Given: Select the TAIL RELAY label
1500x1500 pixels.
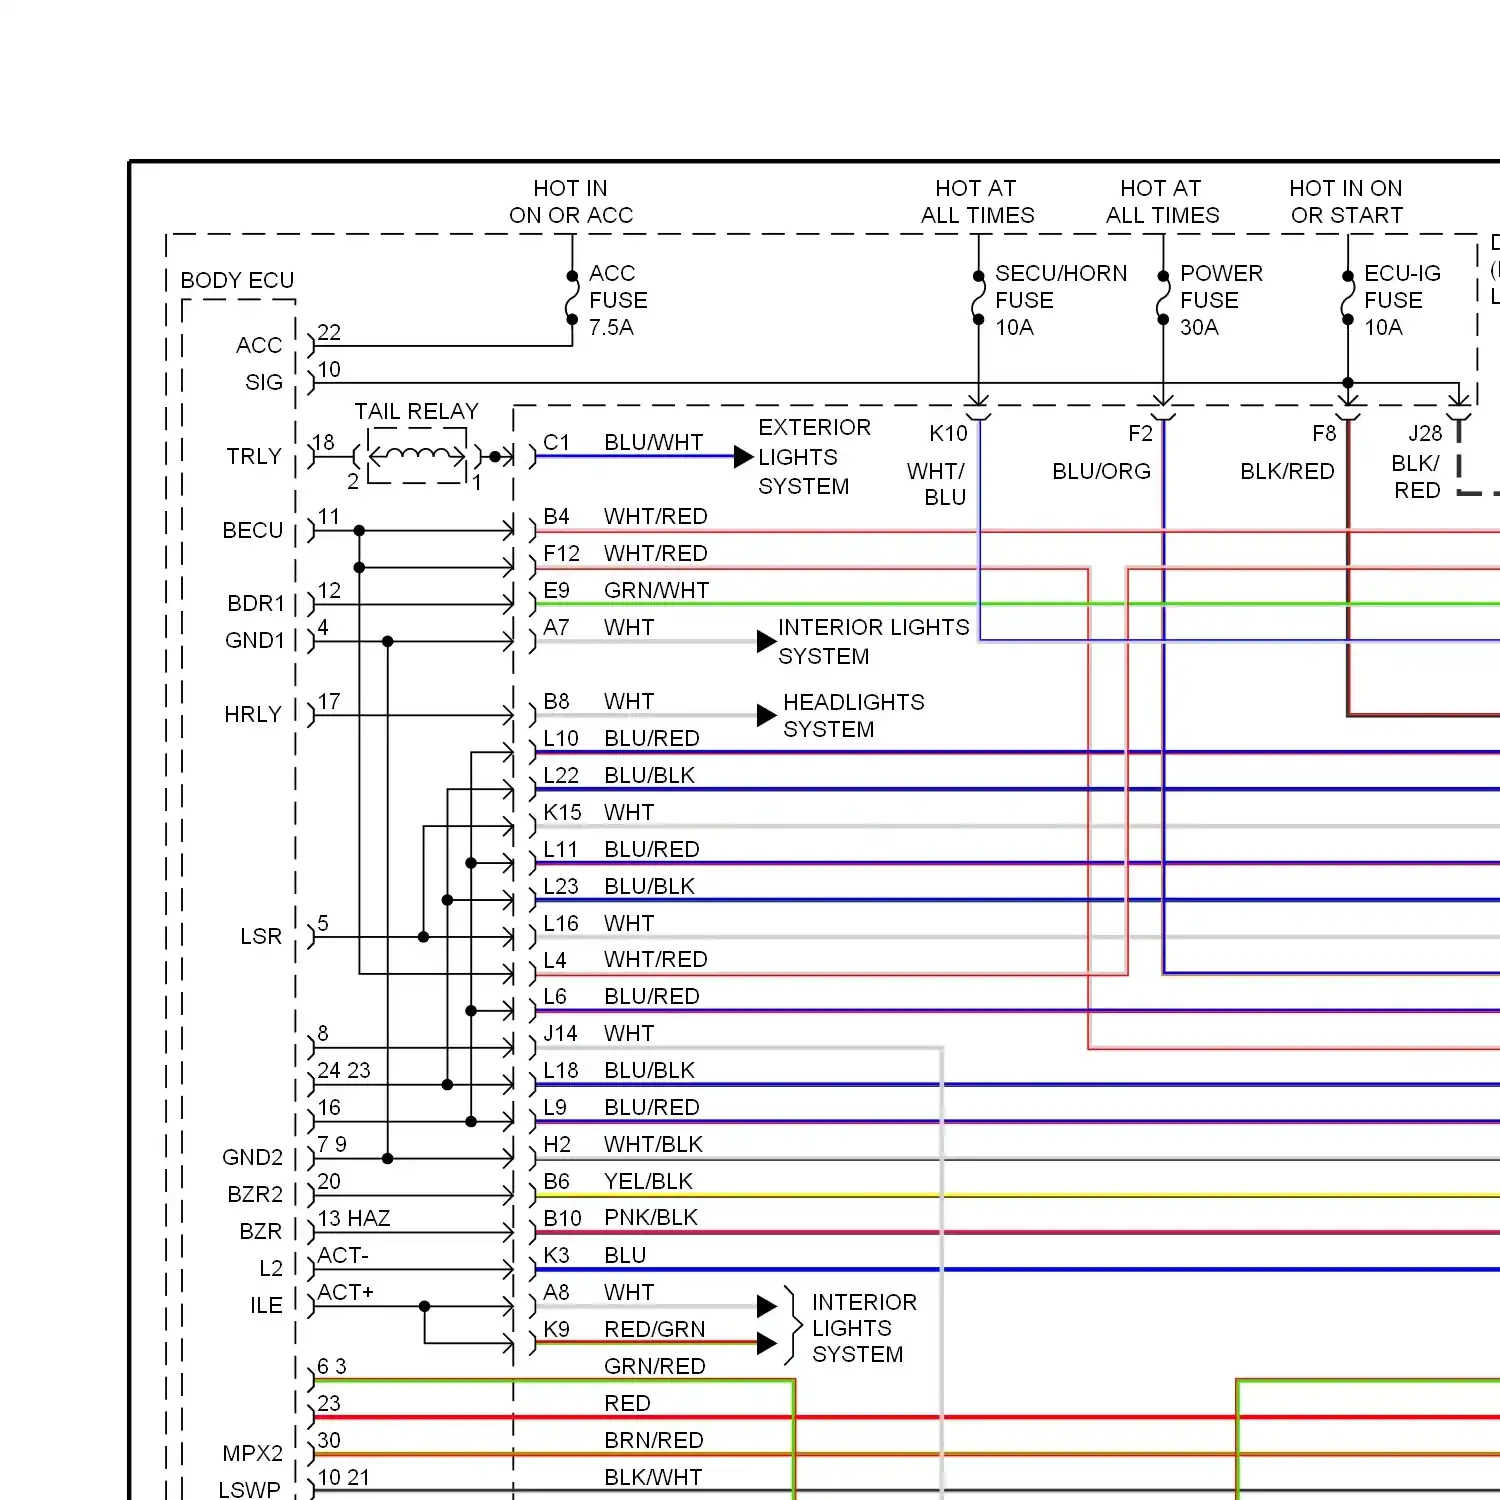Looking at the screenshot, I should [416, 411].
